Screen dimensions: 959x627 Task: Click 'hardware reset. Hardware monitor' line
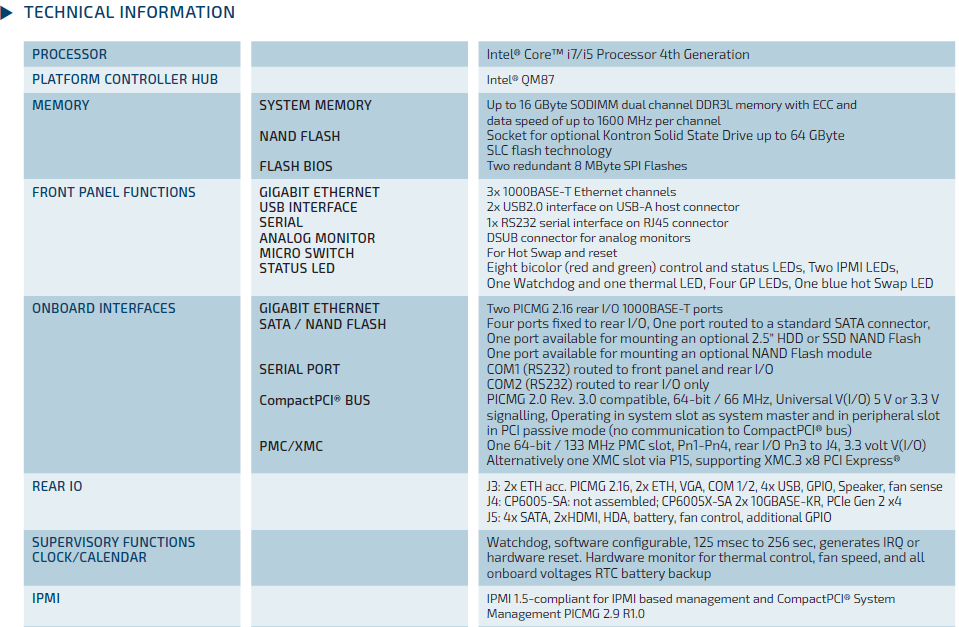click(x=705, y=558)
